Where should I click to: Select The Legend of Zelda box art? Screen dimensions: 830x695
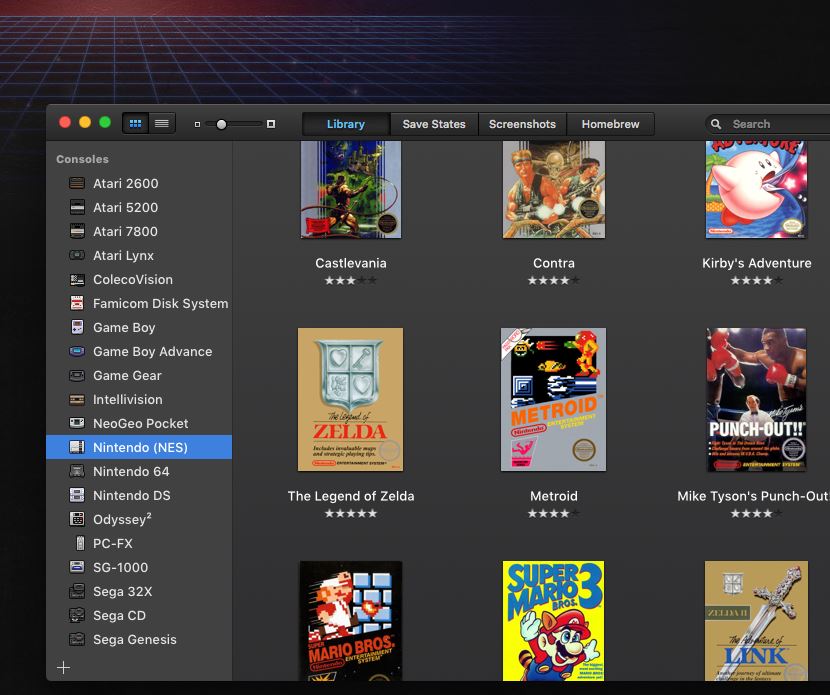click(x=350, y=400)
